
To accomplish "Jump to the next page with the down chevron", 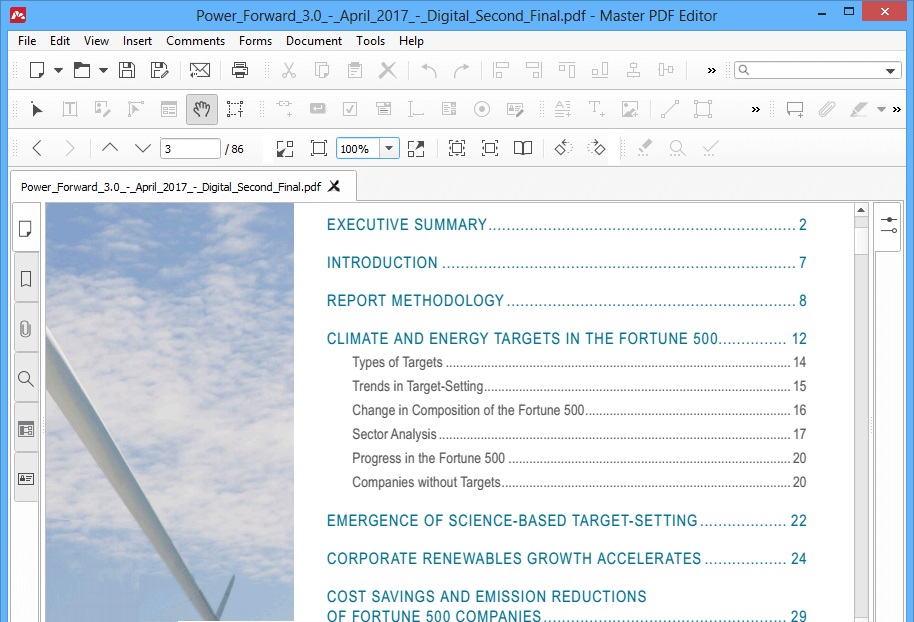I will (143, 148).
